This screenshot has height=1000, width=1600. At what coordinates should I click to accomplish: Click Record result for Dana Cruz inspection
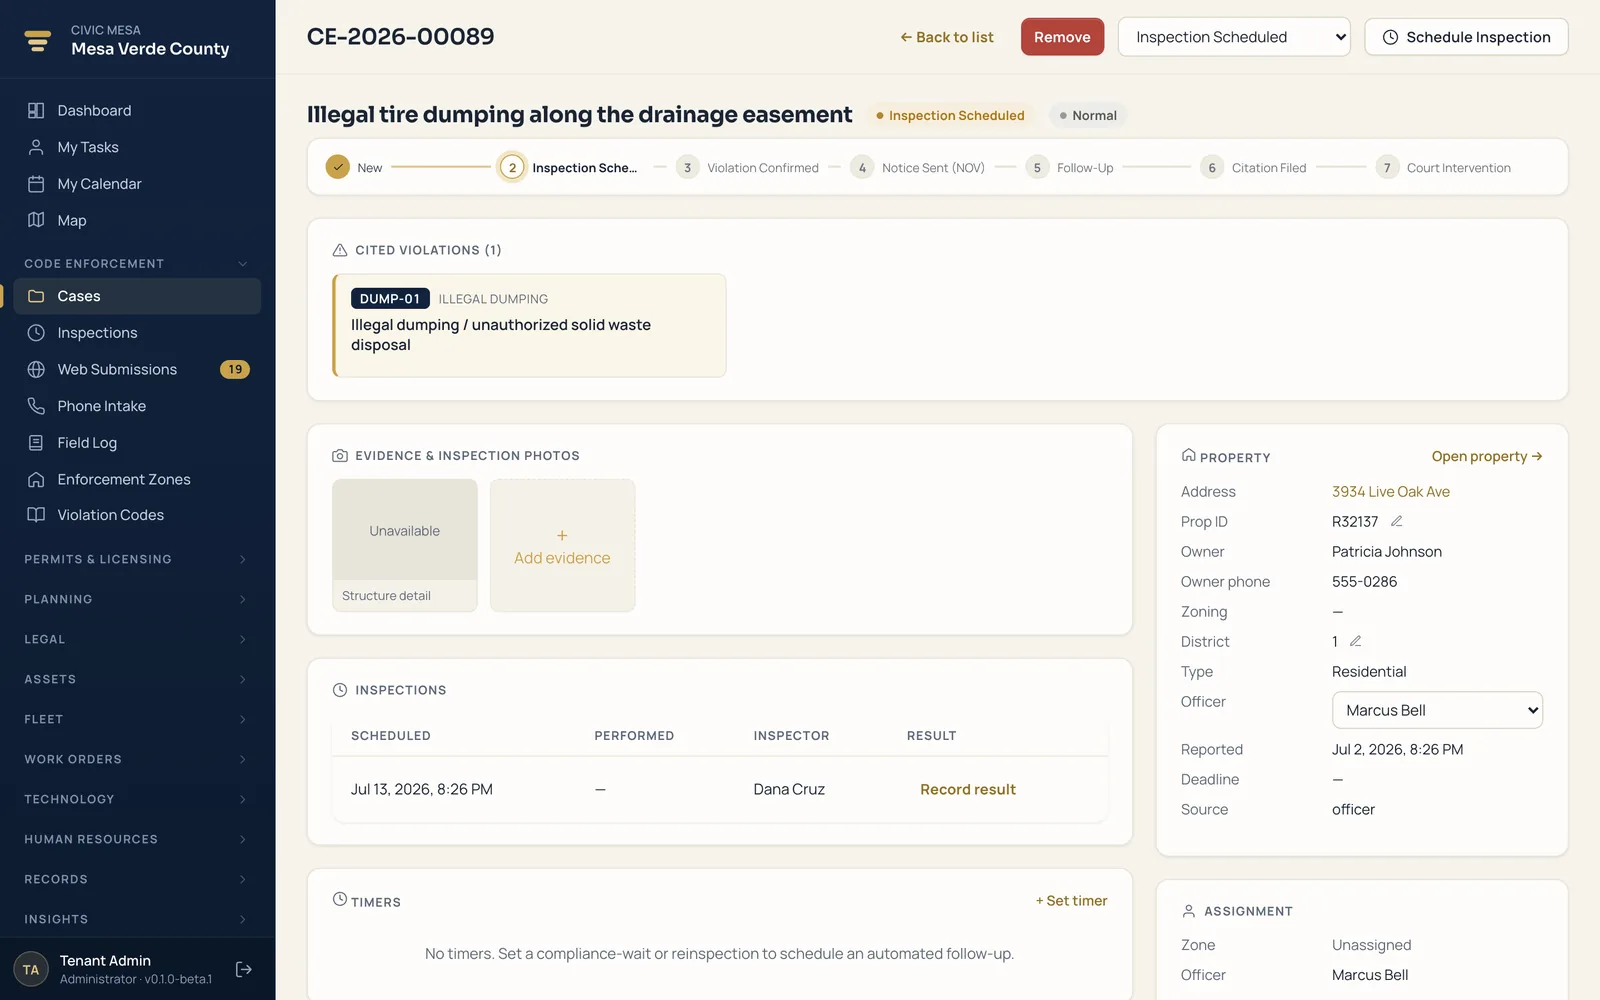(967, 789)
